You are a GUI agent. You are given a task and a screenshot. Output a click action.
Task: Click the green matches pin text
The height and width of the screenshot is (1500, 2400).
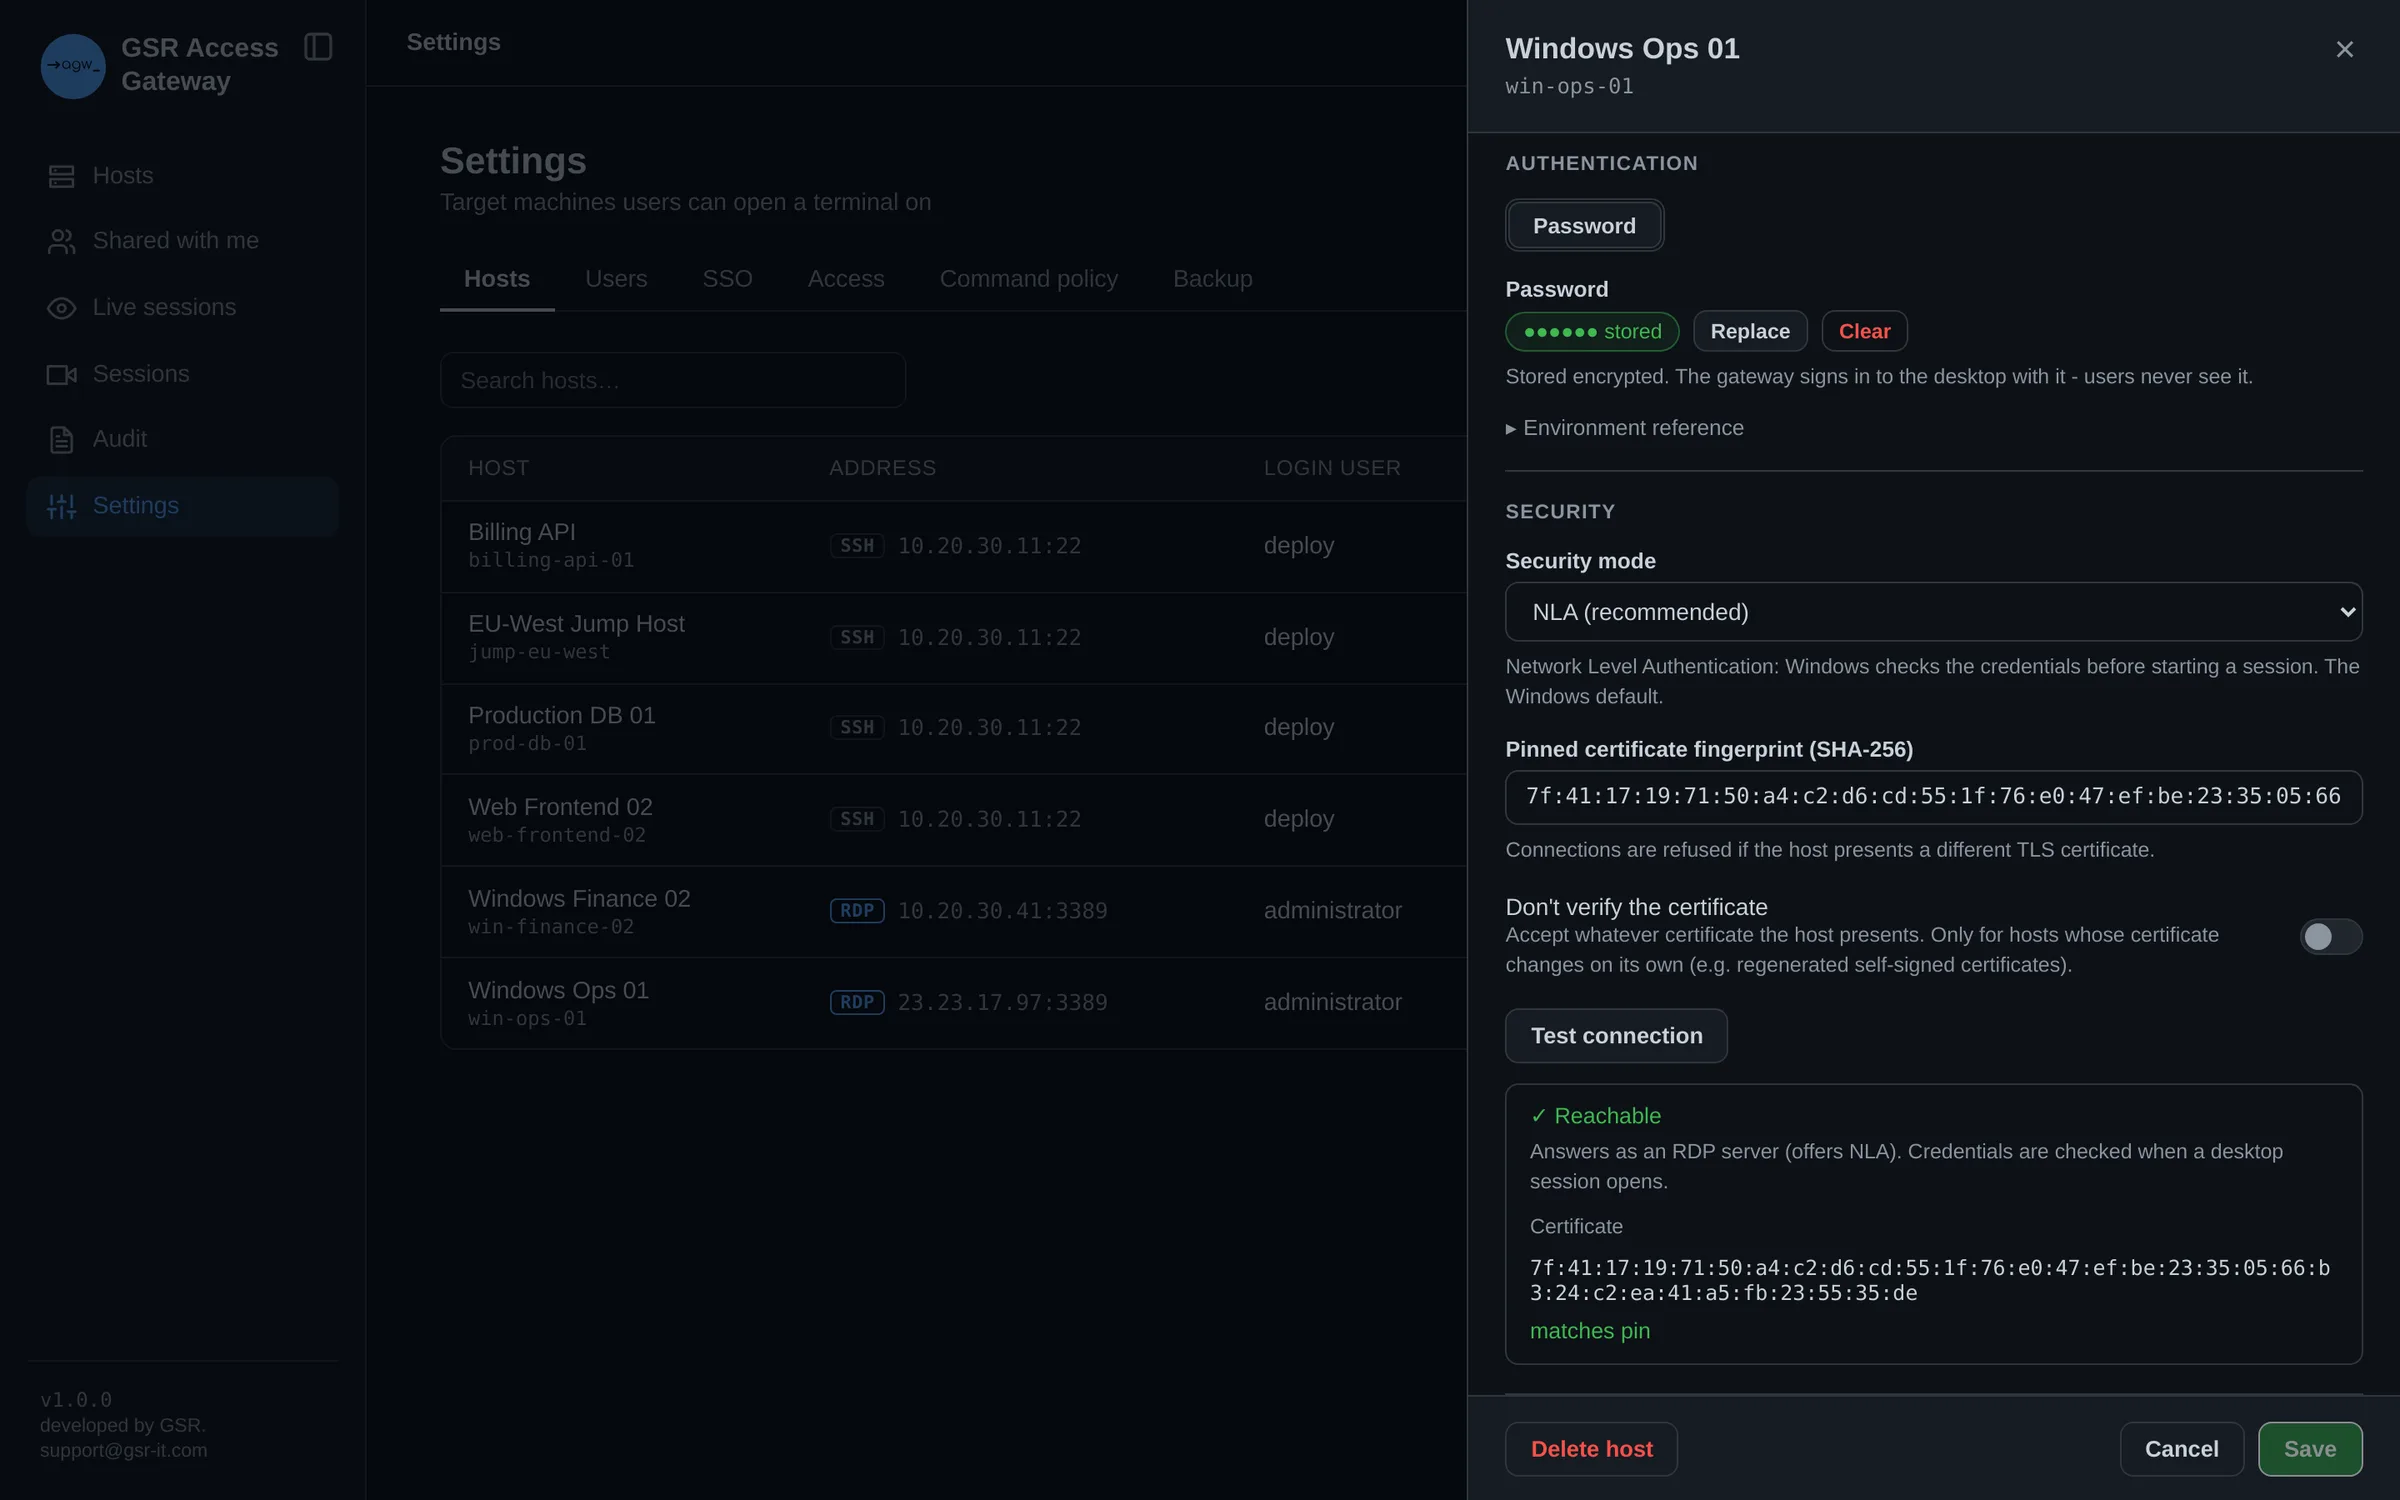tap(1589, 1331)
